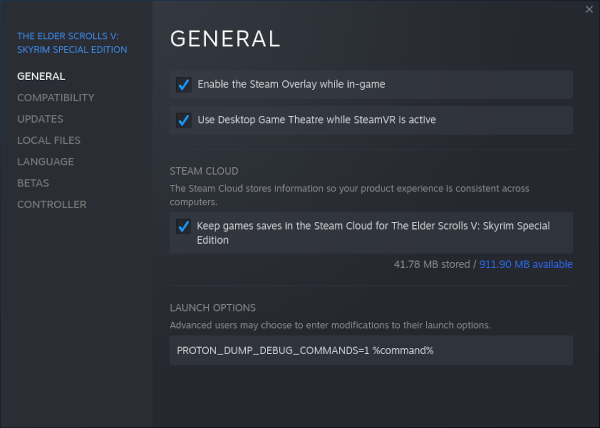Click the large GENERAL page heading
This screenshot has height=428, width=600.
coord(225,39)
